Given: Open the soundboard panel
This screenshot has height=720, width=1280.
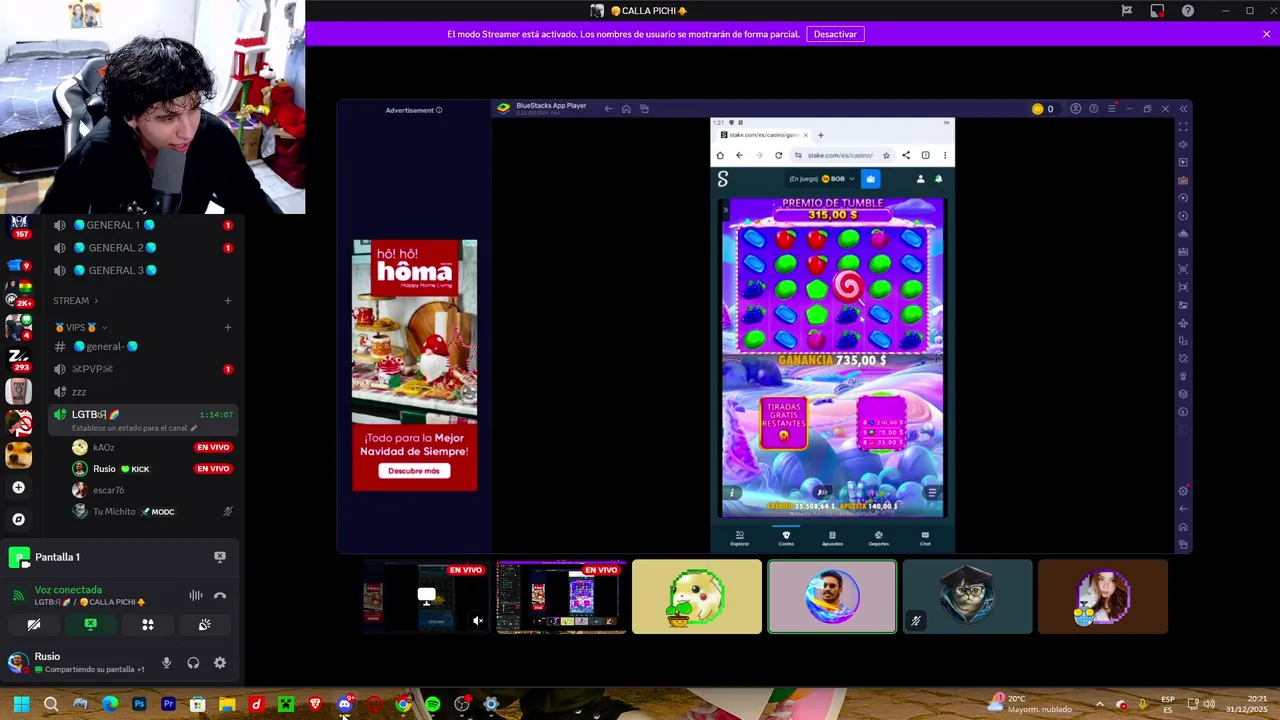Looking at the screenshot, I should pyautogui.click(x=205, y=625).
